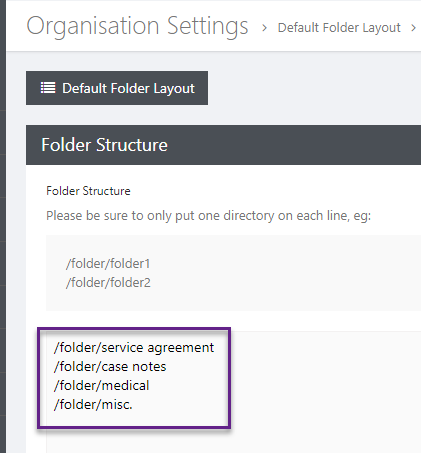This screenshot has height=453, width=421.
Task: Place cursor in the /folder/service agreement line
Action: [134, 348]
